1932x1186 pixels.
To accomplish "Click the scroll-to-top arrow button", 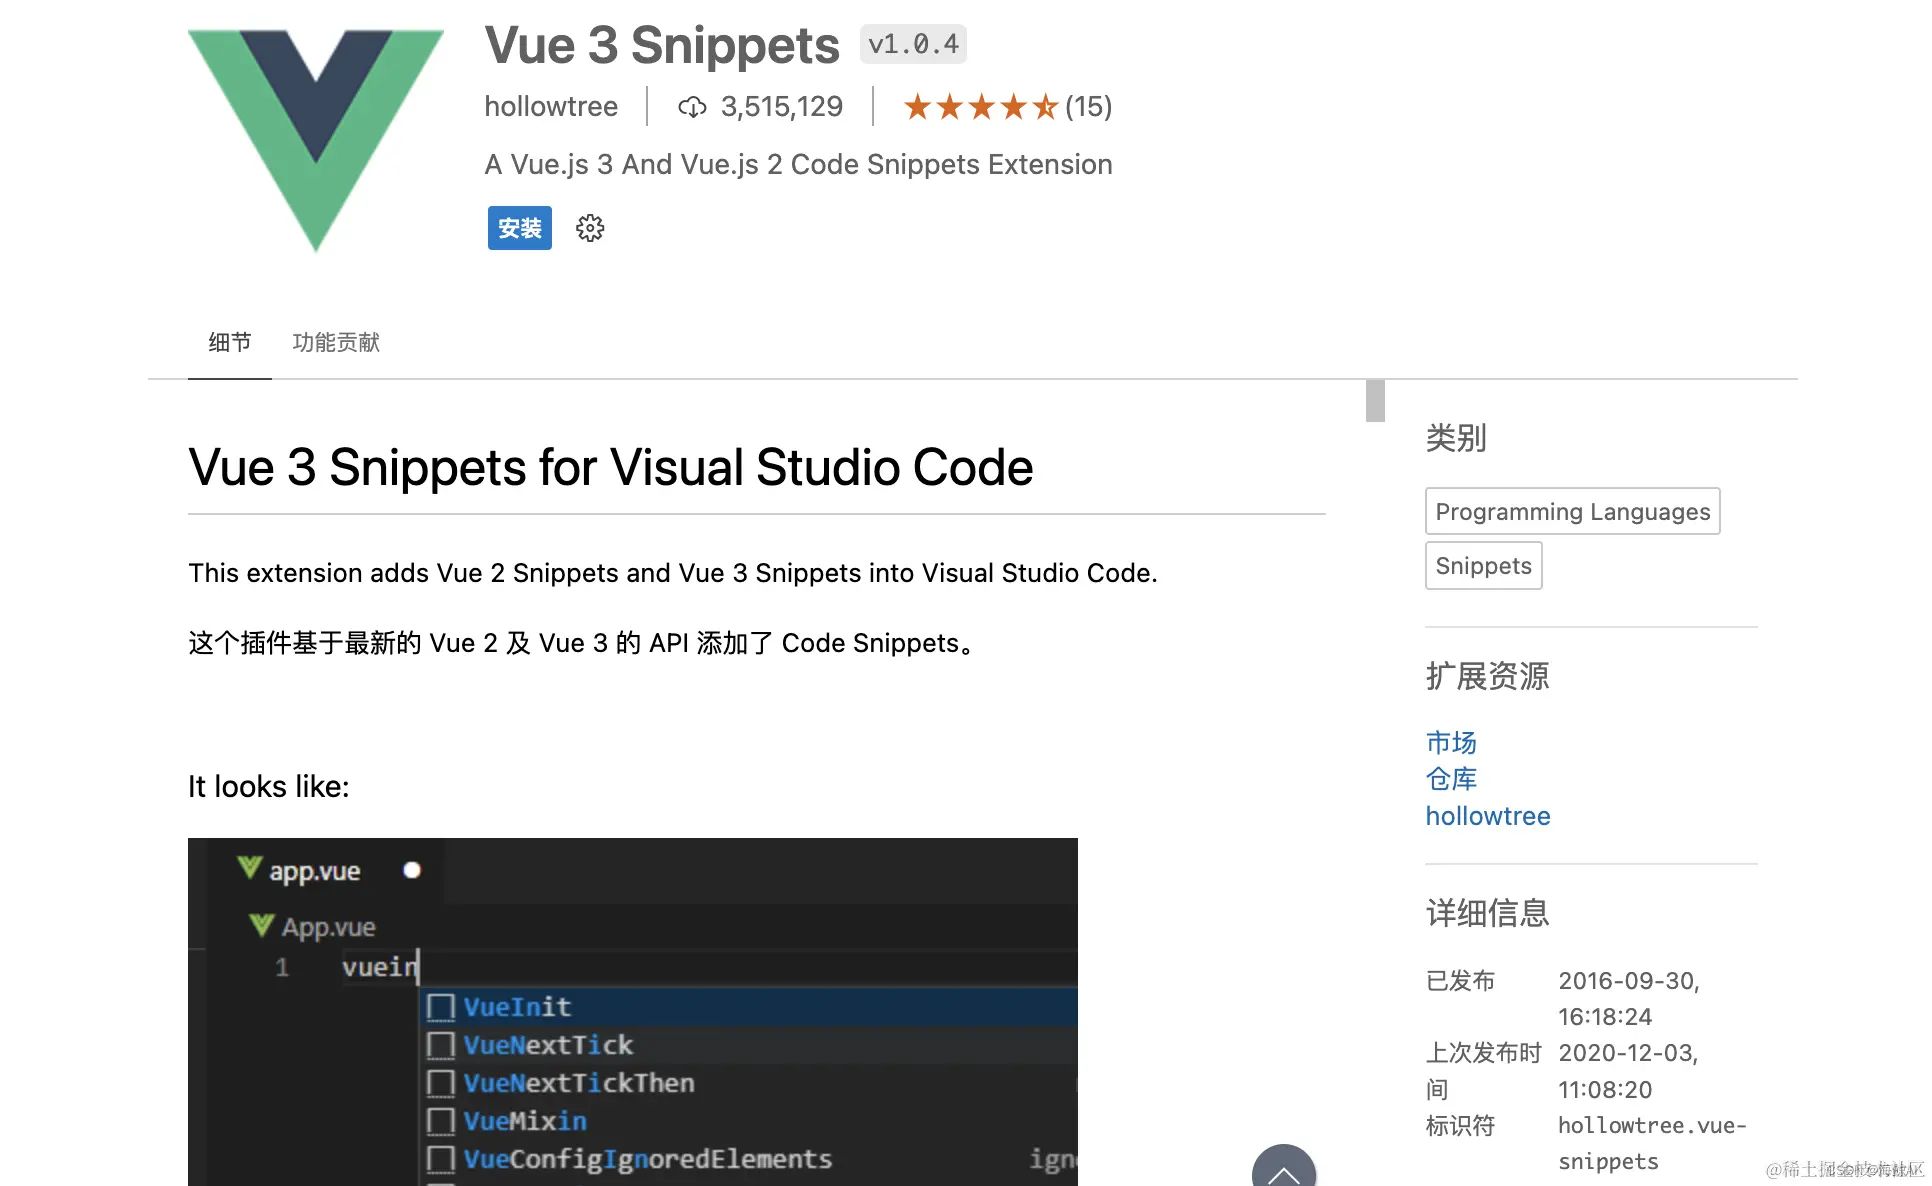I will (x=1284, y=1168).
